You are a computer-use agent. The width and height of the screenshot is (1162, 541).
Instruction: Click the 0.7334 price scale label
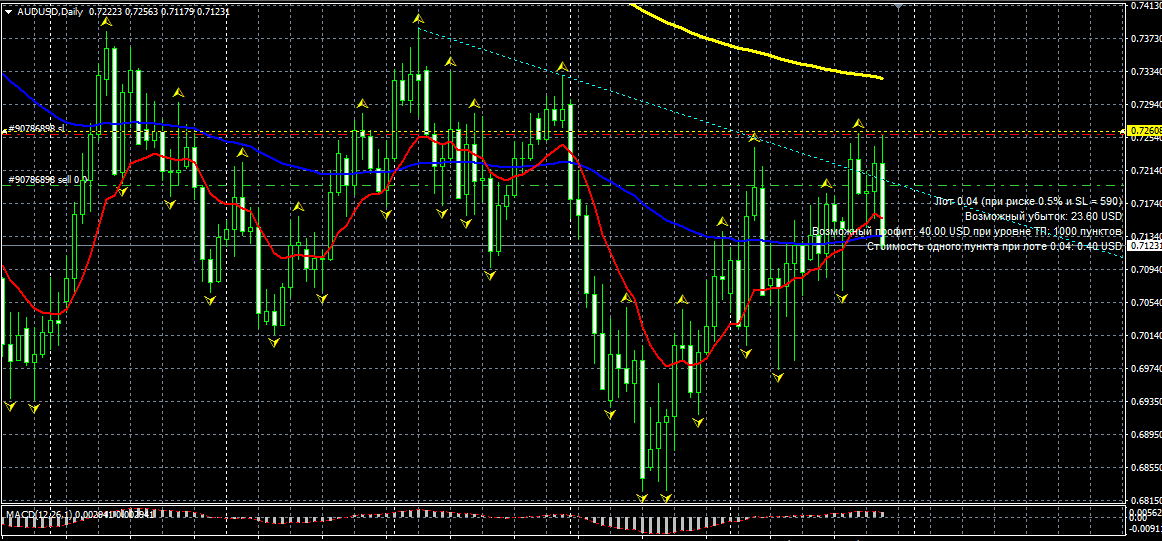pyautogui.click(x=1146, y=72)
